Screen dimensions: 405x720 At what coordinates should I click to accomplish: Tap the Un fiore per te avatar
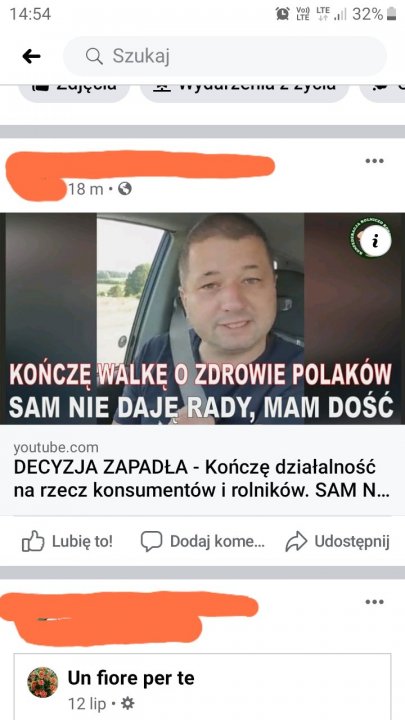[43, 682]
